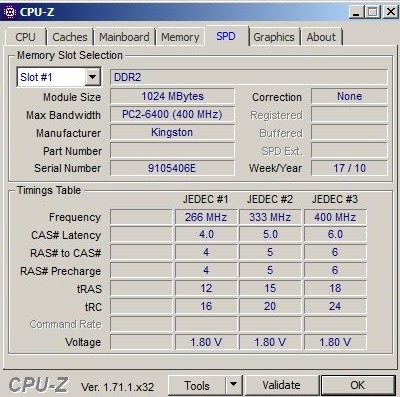The image size is (400, 397).
Task: Open the Tools dropdown arrow
Action: [x=234, y=385]
